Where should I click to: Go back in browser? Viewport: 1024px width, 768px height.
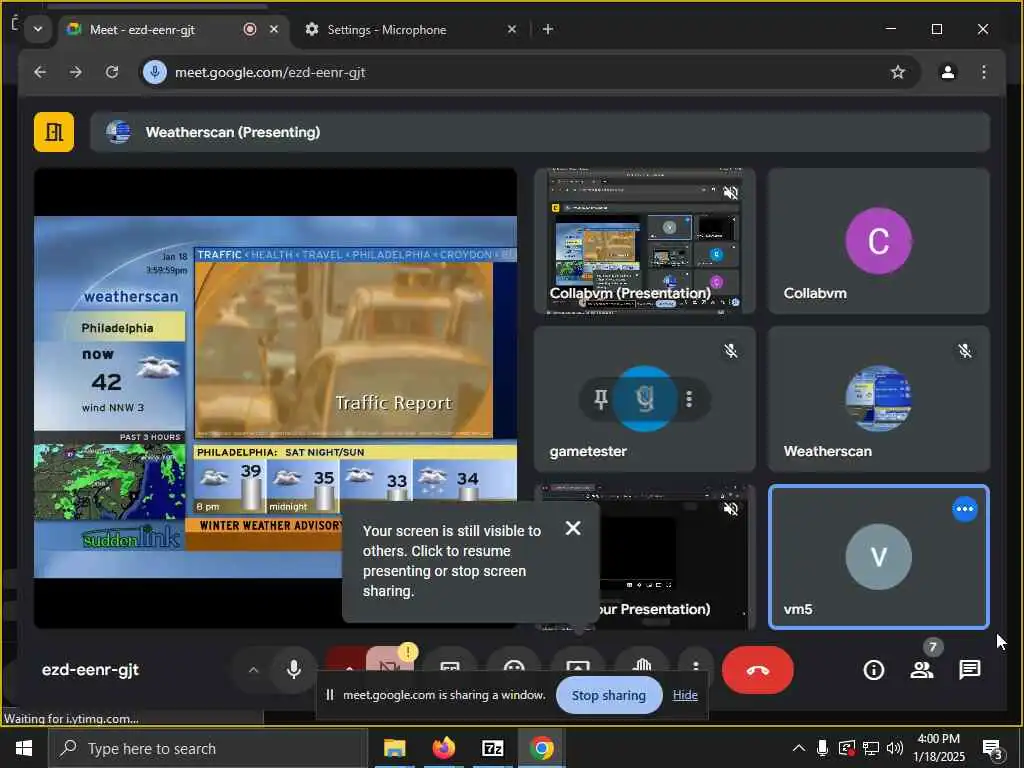click(40, 72)
